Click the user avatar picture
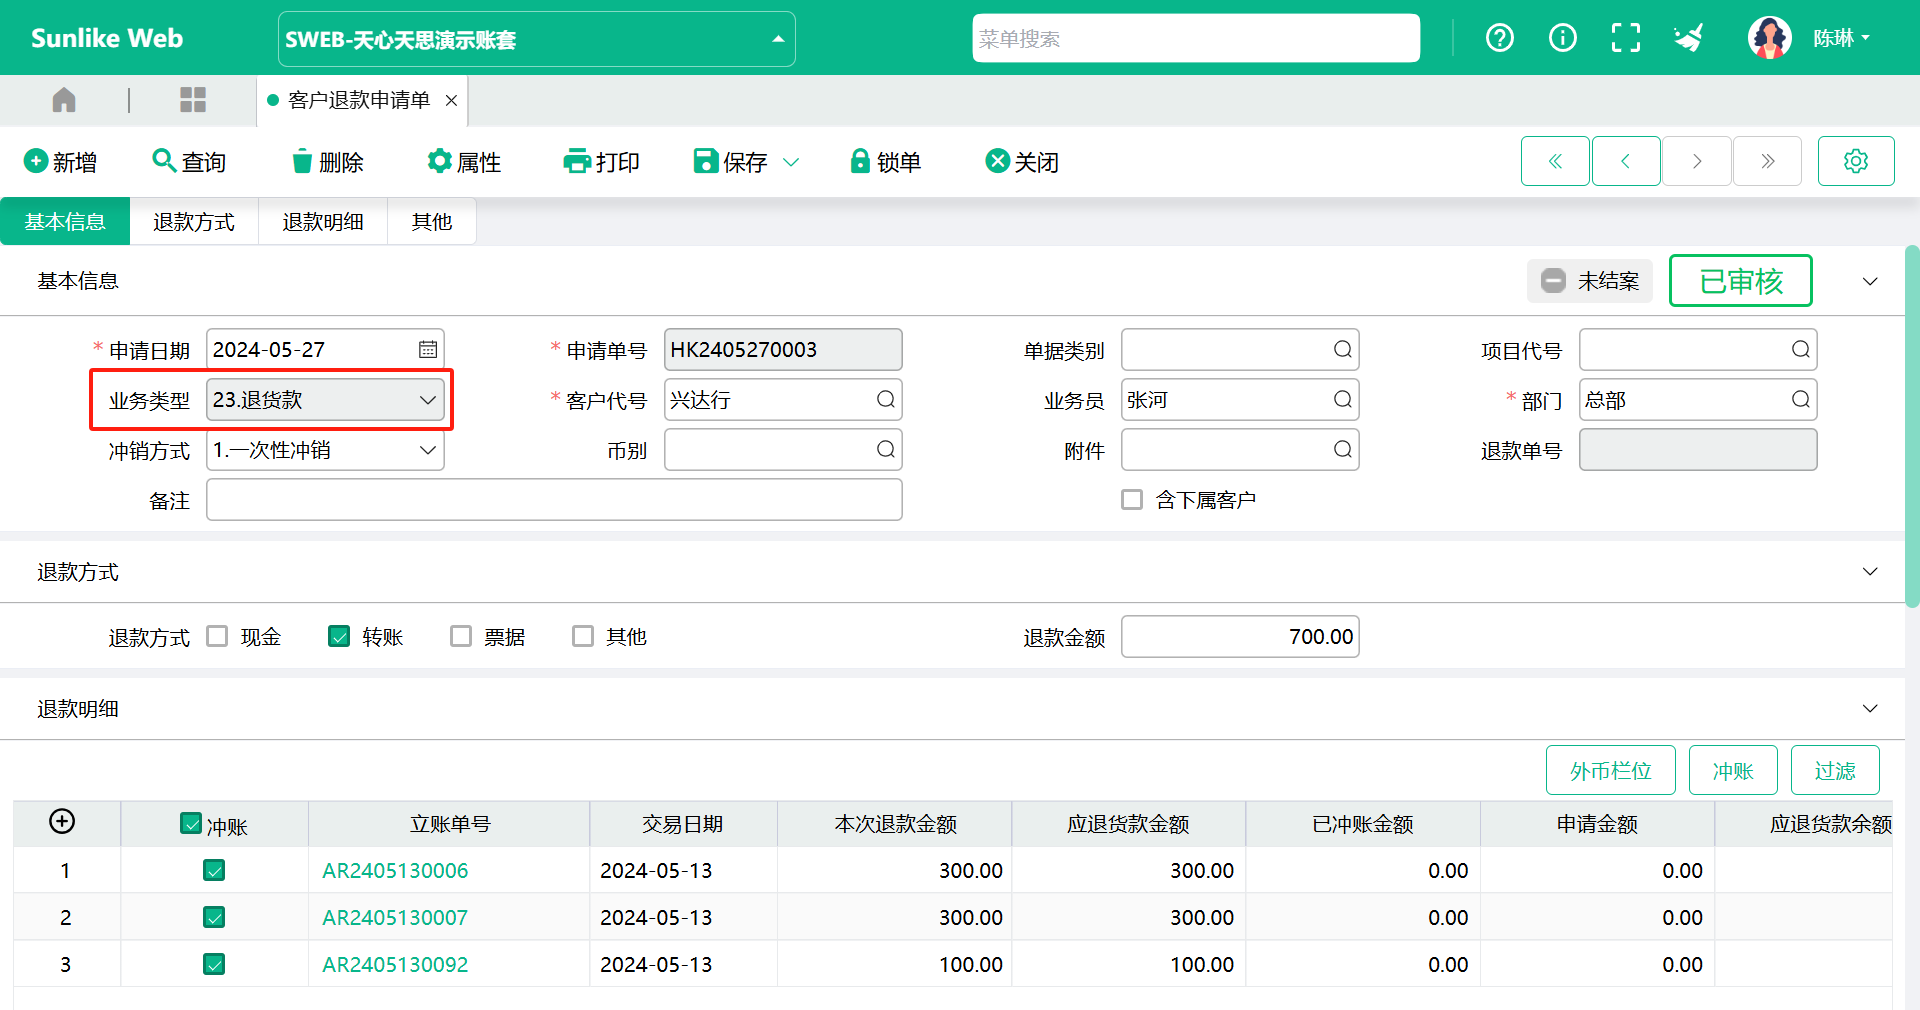The image size is (1920, 1010). pos(1769,38)
